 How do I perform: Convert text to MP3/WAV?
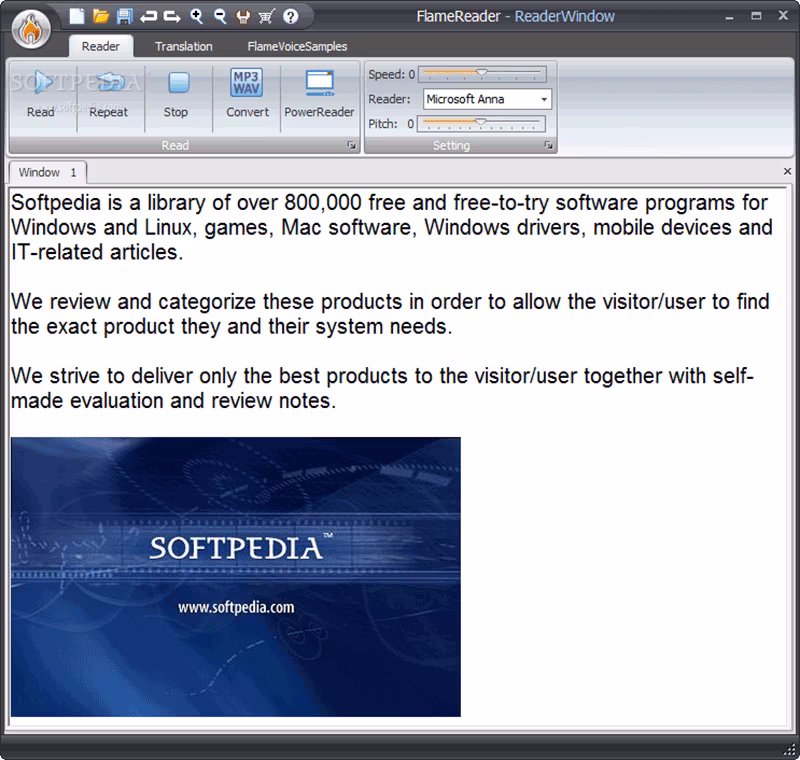(247, 96)
